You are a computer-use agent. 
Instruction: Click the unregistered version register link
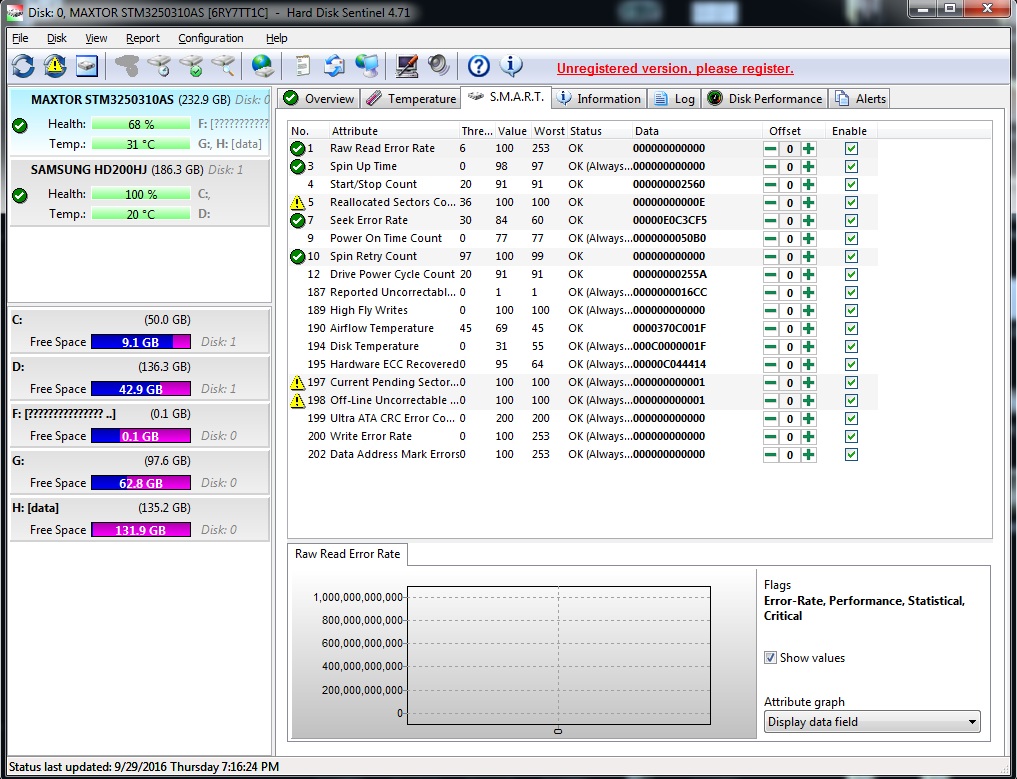[x=675, y=69]
